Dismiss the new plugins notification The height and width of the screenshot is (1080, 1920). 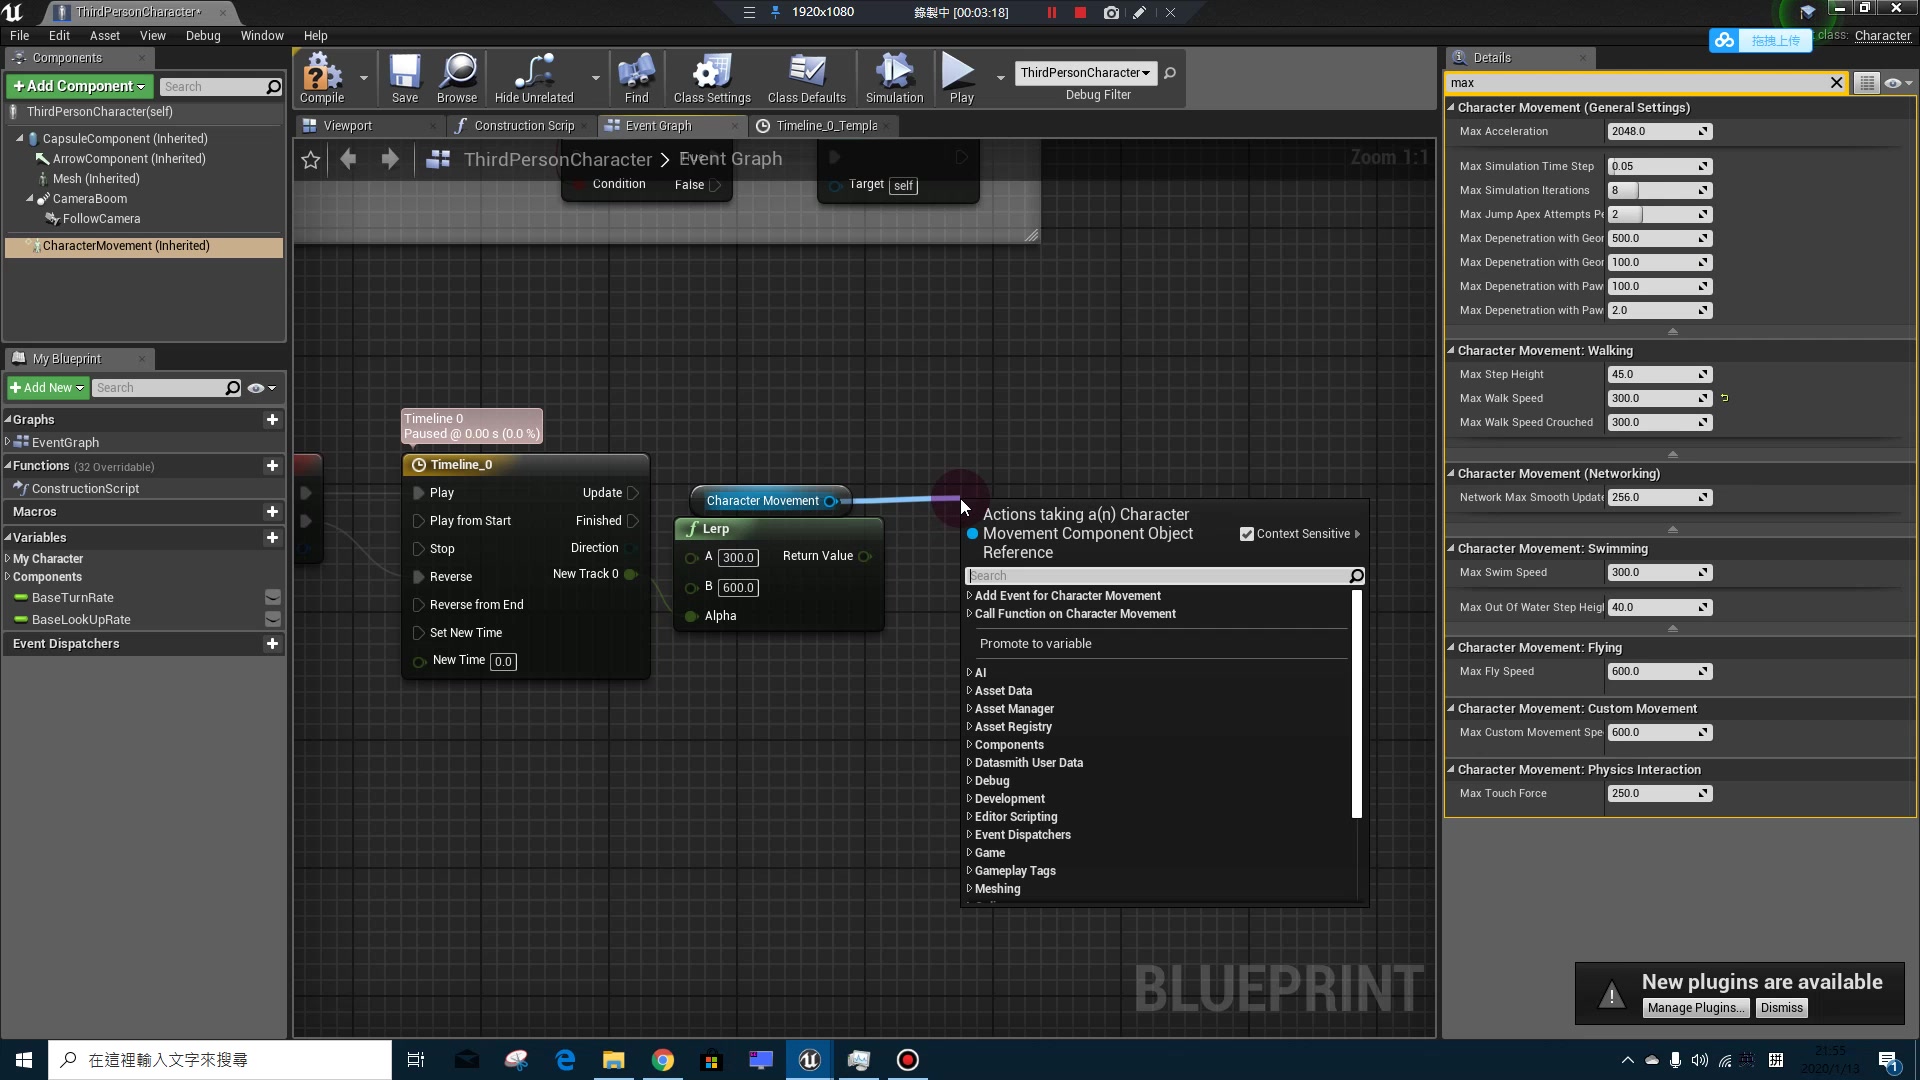(1781, 1008)
